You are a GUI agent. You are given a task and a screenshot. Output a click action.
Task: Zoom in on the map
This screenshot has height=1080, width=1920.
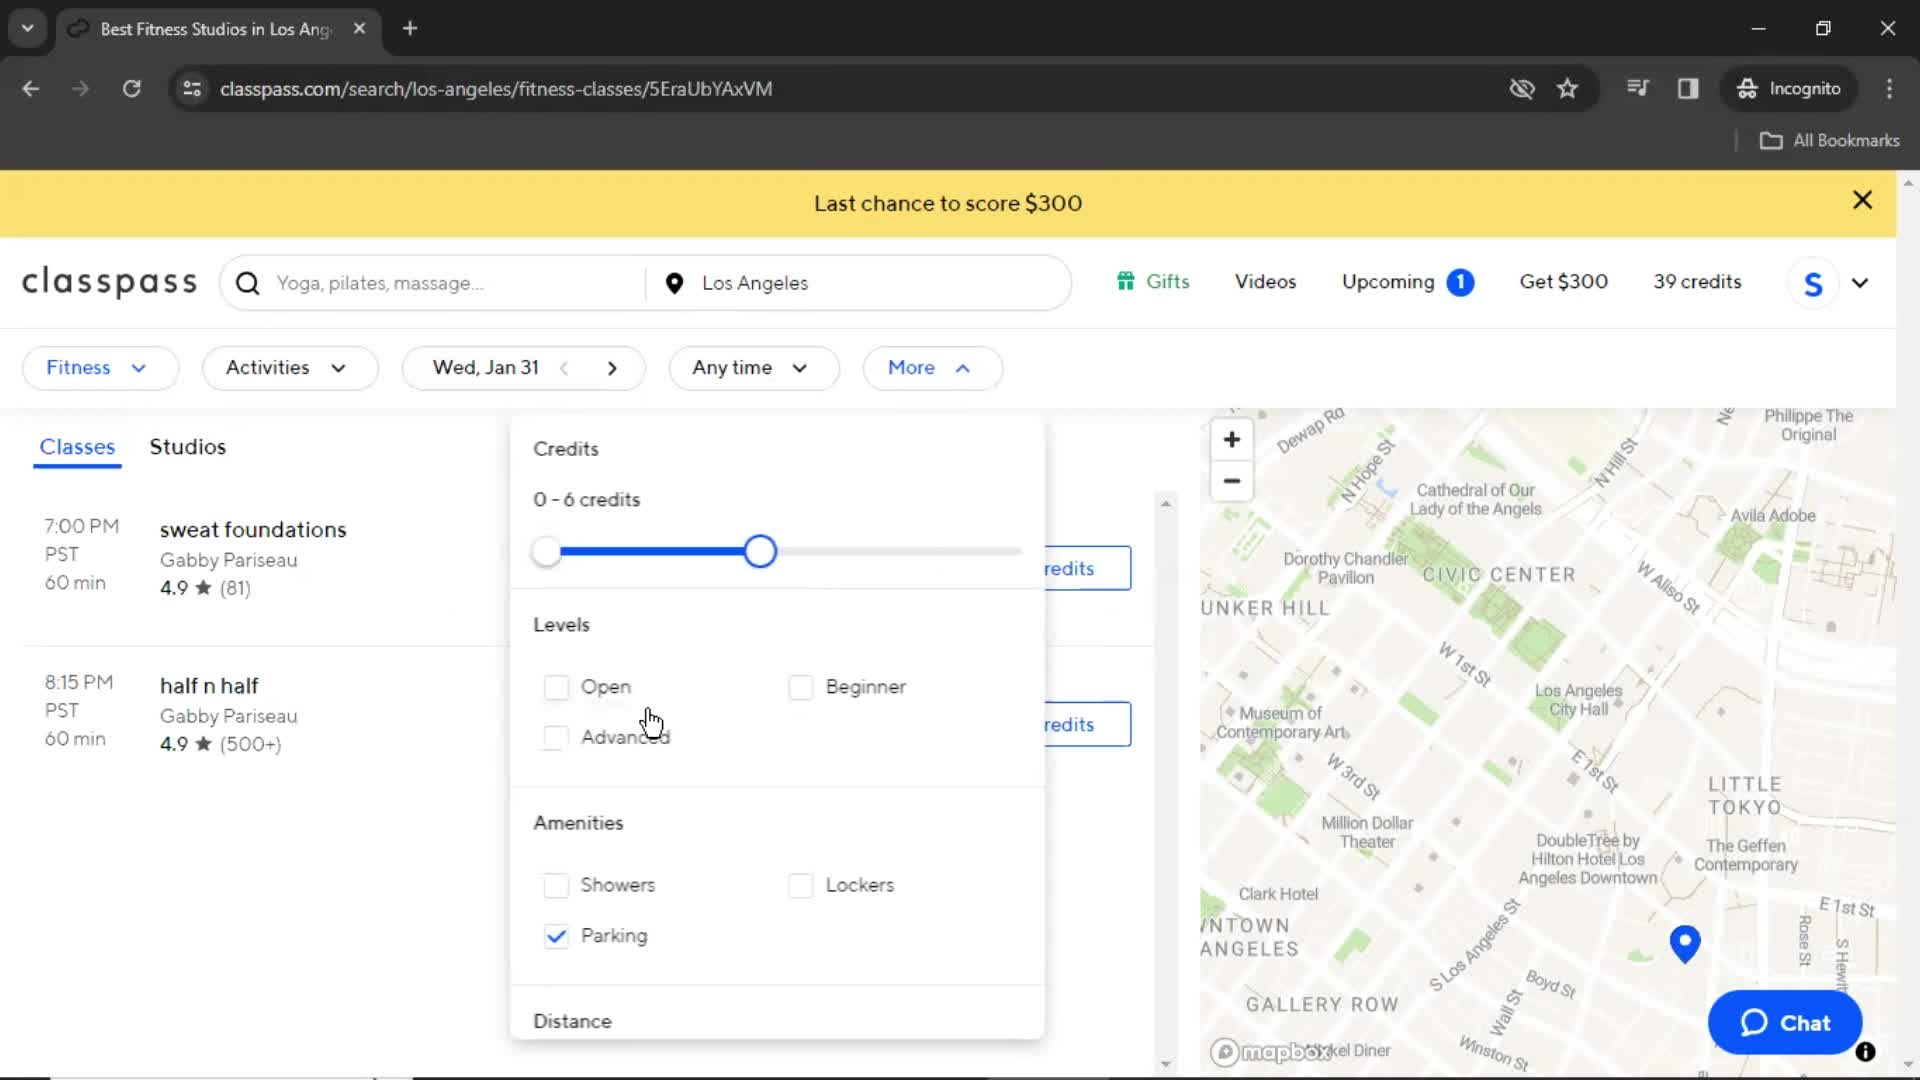1232,440
